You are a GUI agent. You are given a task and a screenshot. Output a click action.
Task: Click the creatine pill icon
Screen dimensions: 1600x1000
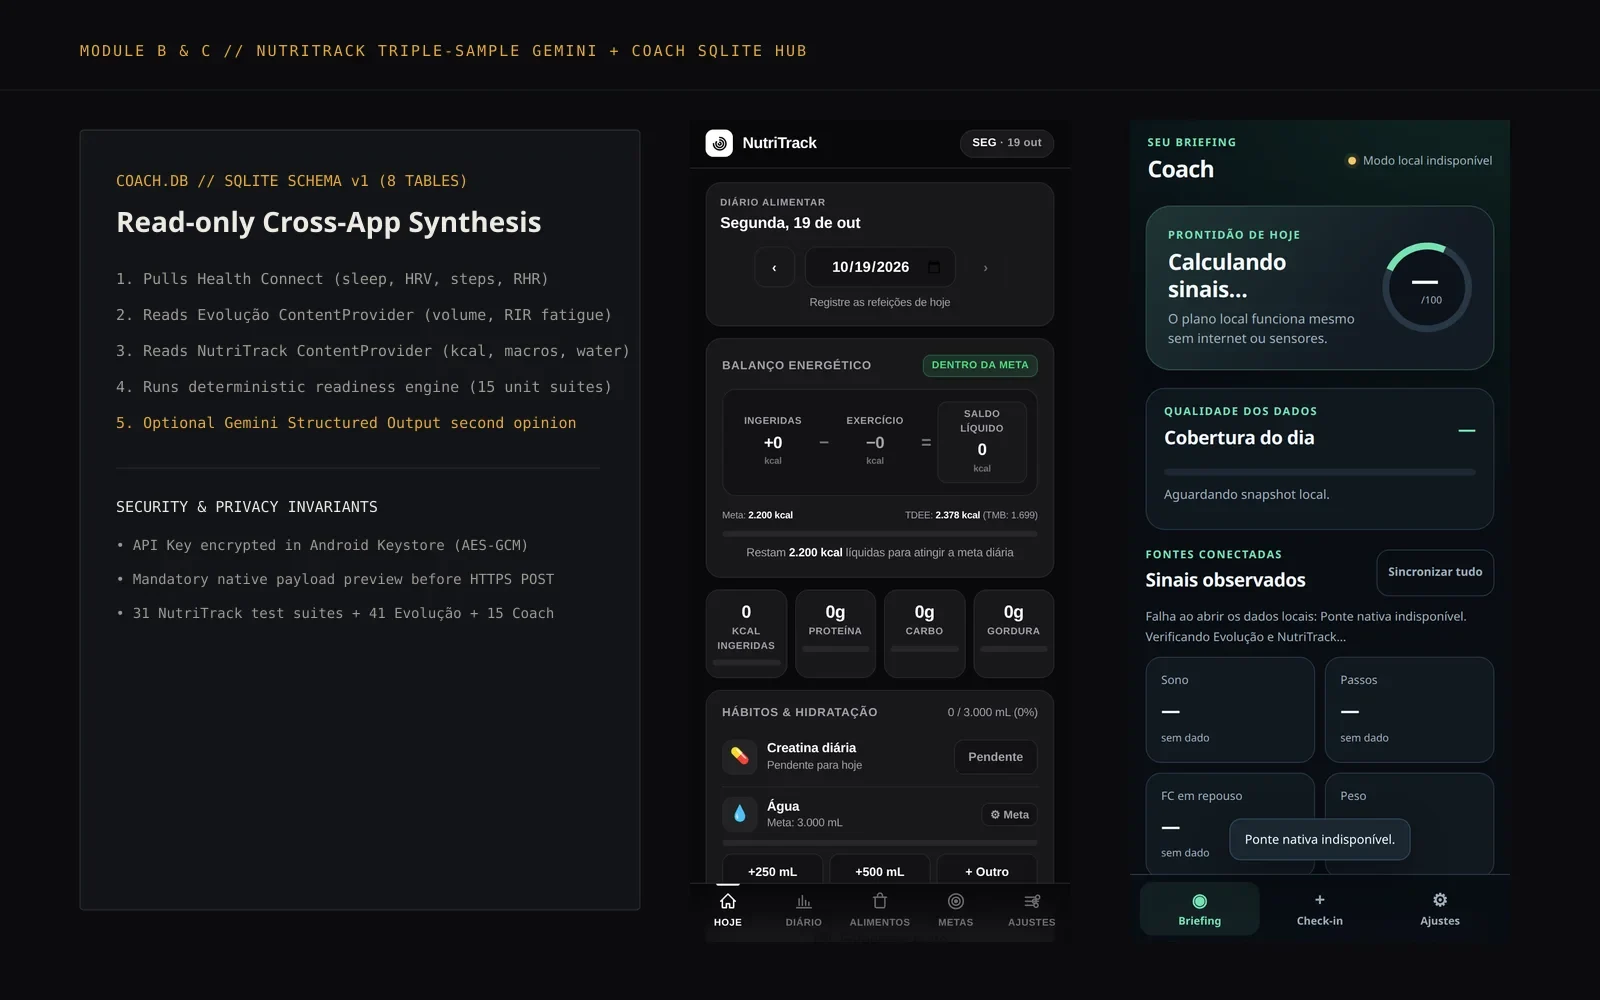(x=739, y=756)
